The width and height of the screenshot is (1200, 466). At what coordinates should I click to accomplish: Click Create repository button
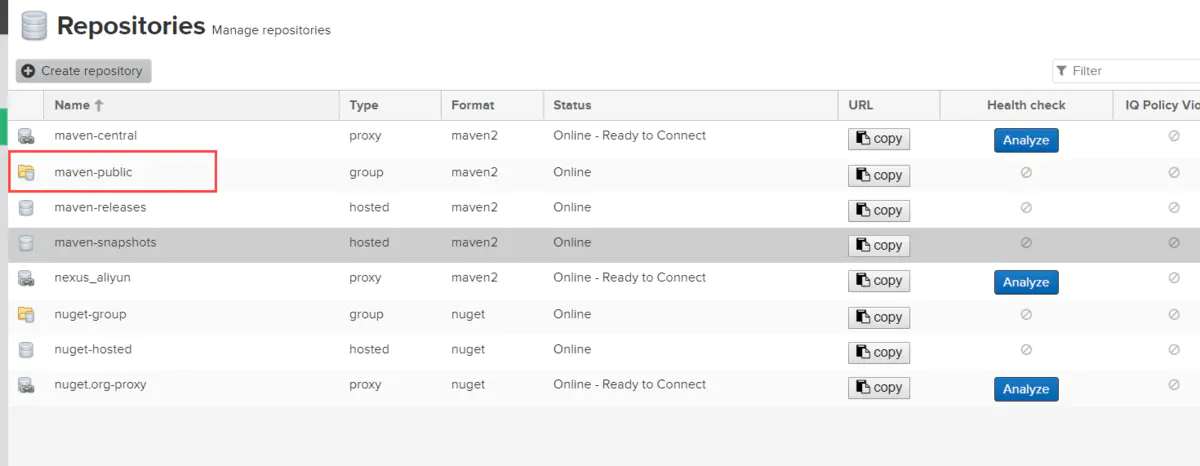tap(84, 71)
